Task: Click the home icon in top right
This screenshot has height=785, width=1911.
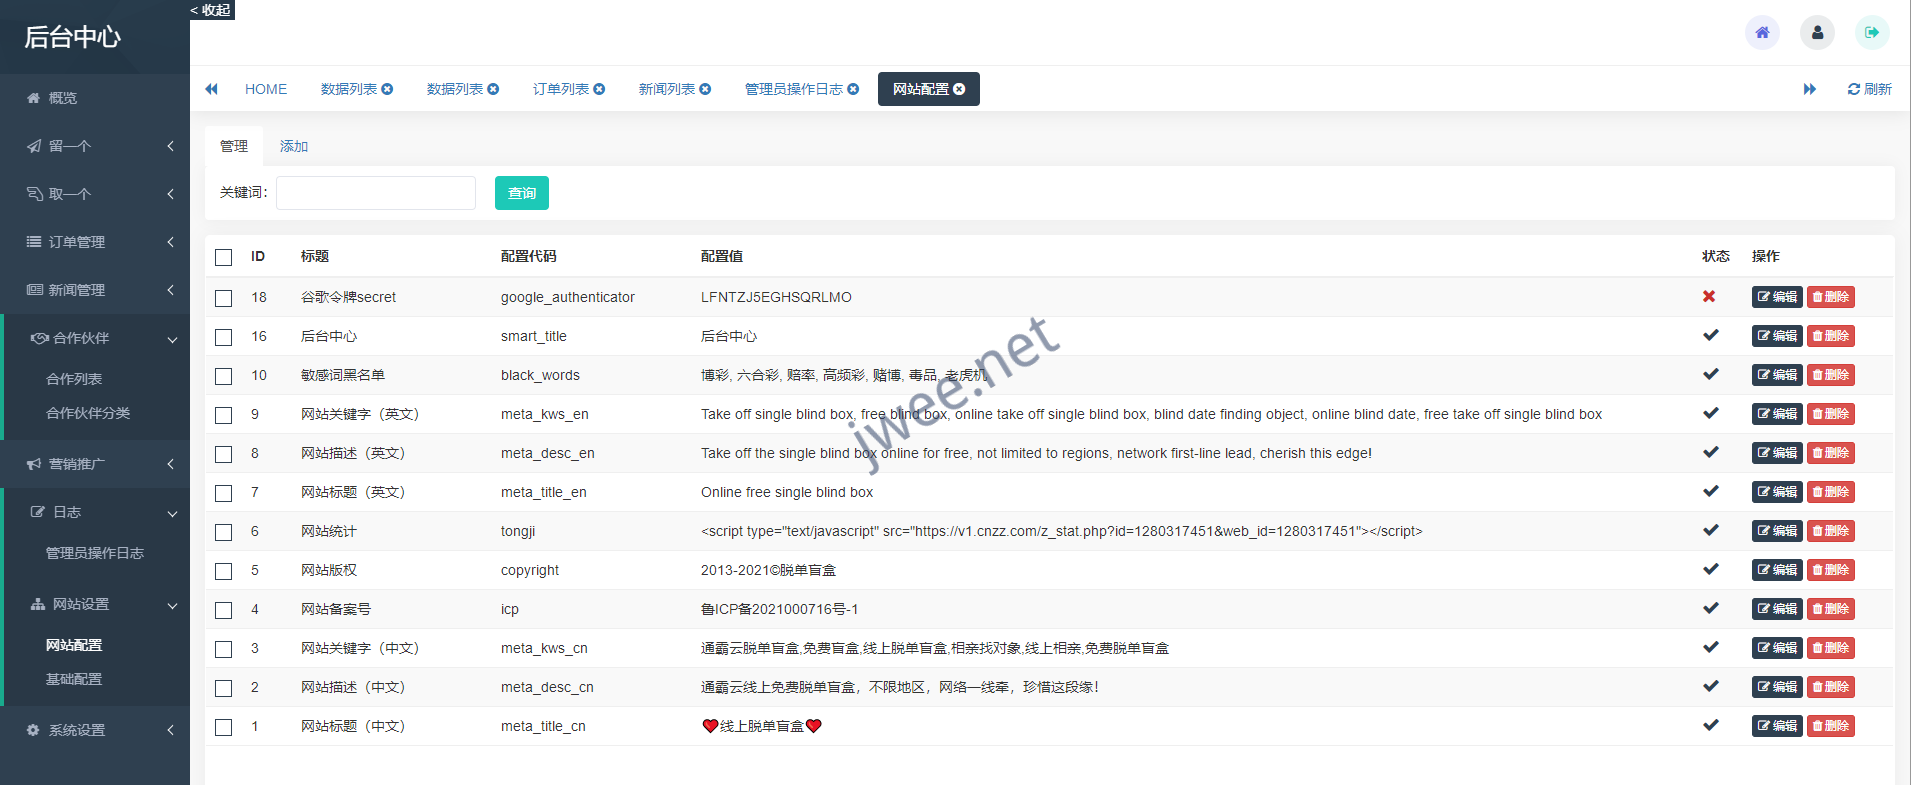Action: [x=1762, y=32]
